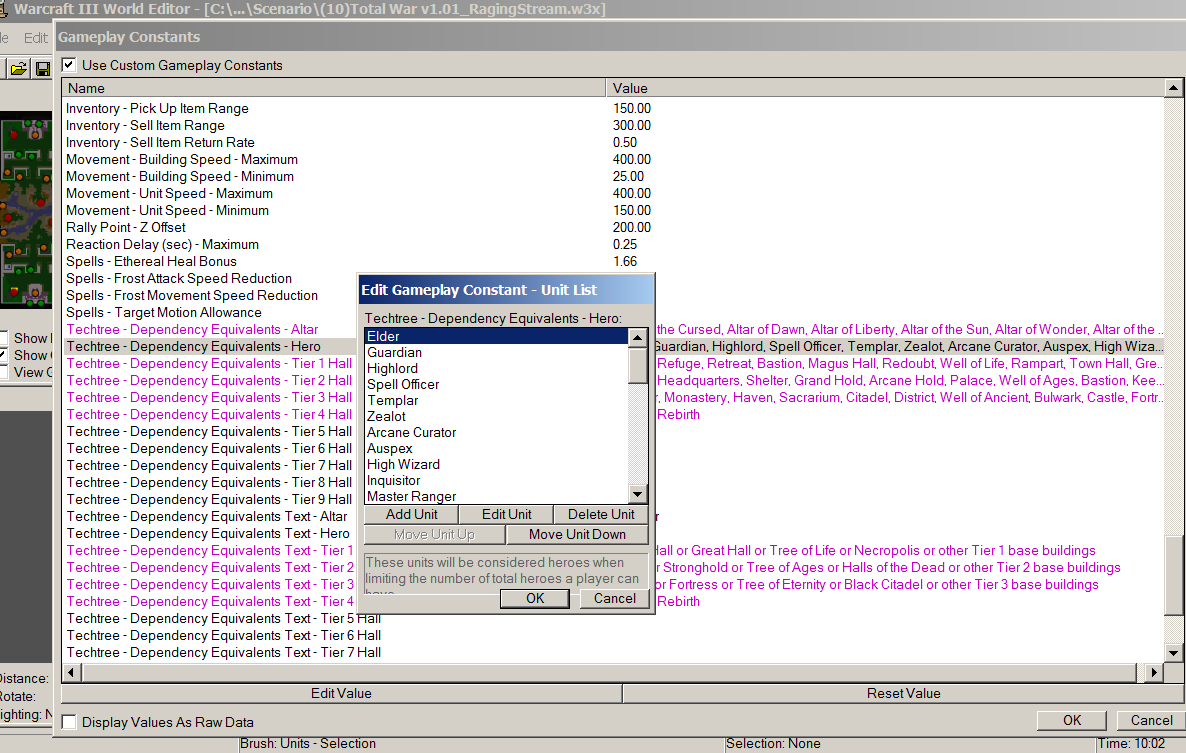The image size is (1186, 753).
Task: Click the open map folder icon
Action: click(18, 69)
